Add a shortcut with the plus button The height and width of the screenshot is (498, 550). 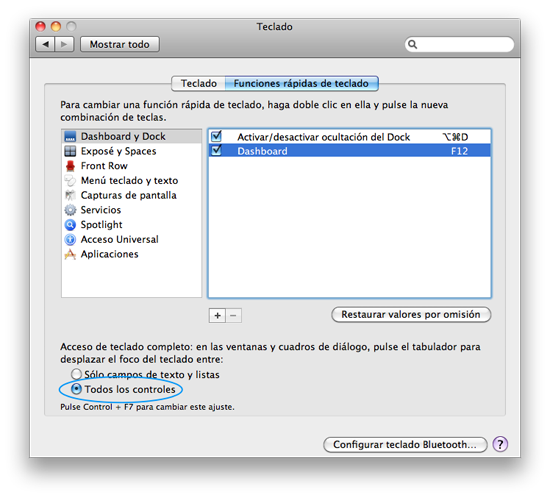point(217,316)
